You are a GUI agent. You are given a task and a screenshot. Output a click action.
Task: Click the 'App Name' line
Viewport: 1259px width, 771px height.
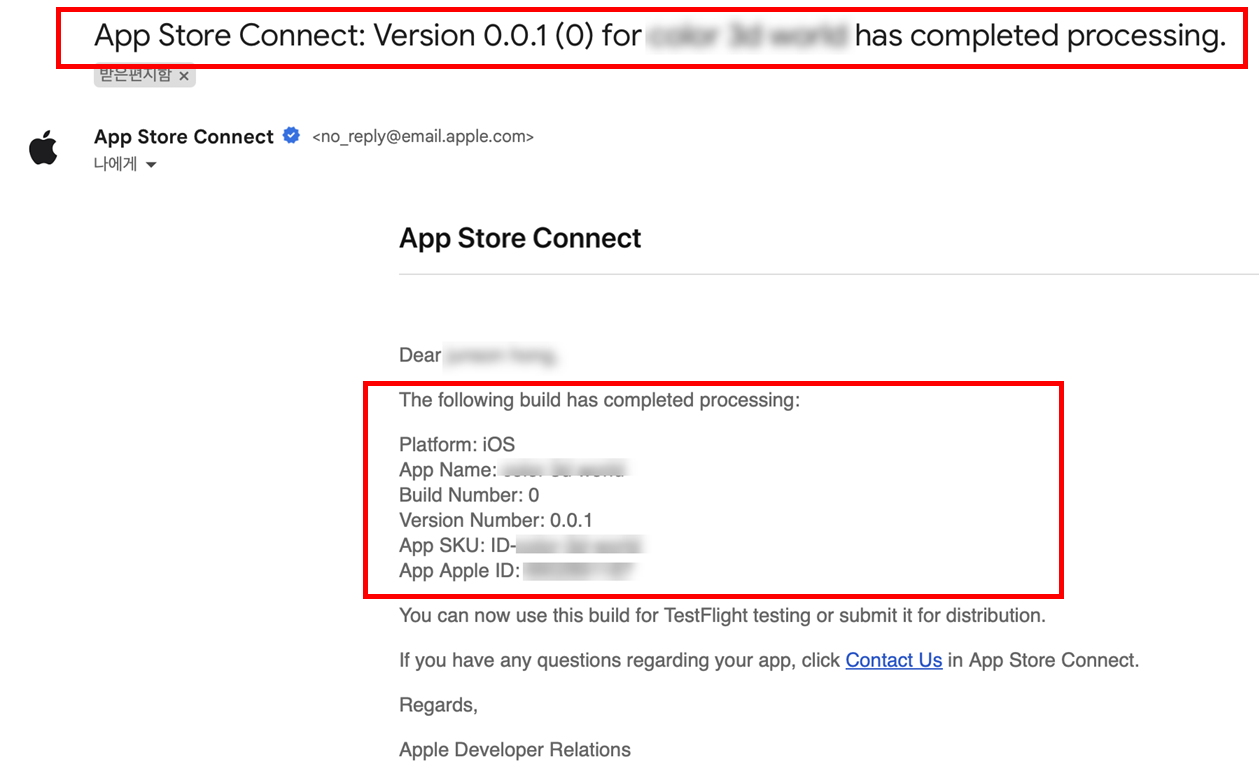click(x=512, y=470)
